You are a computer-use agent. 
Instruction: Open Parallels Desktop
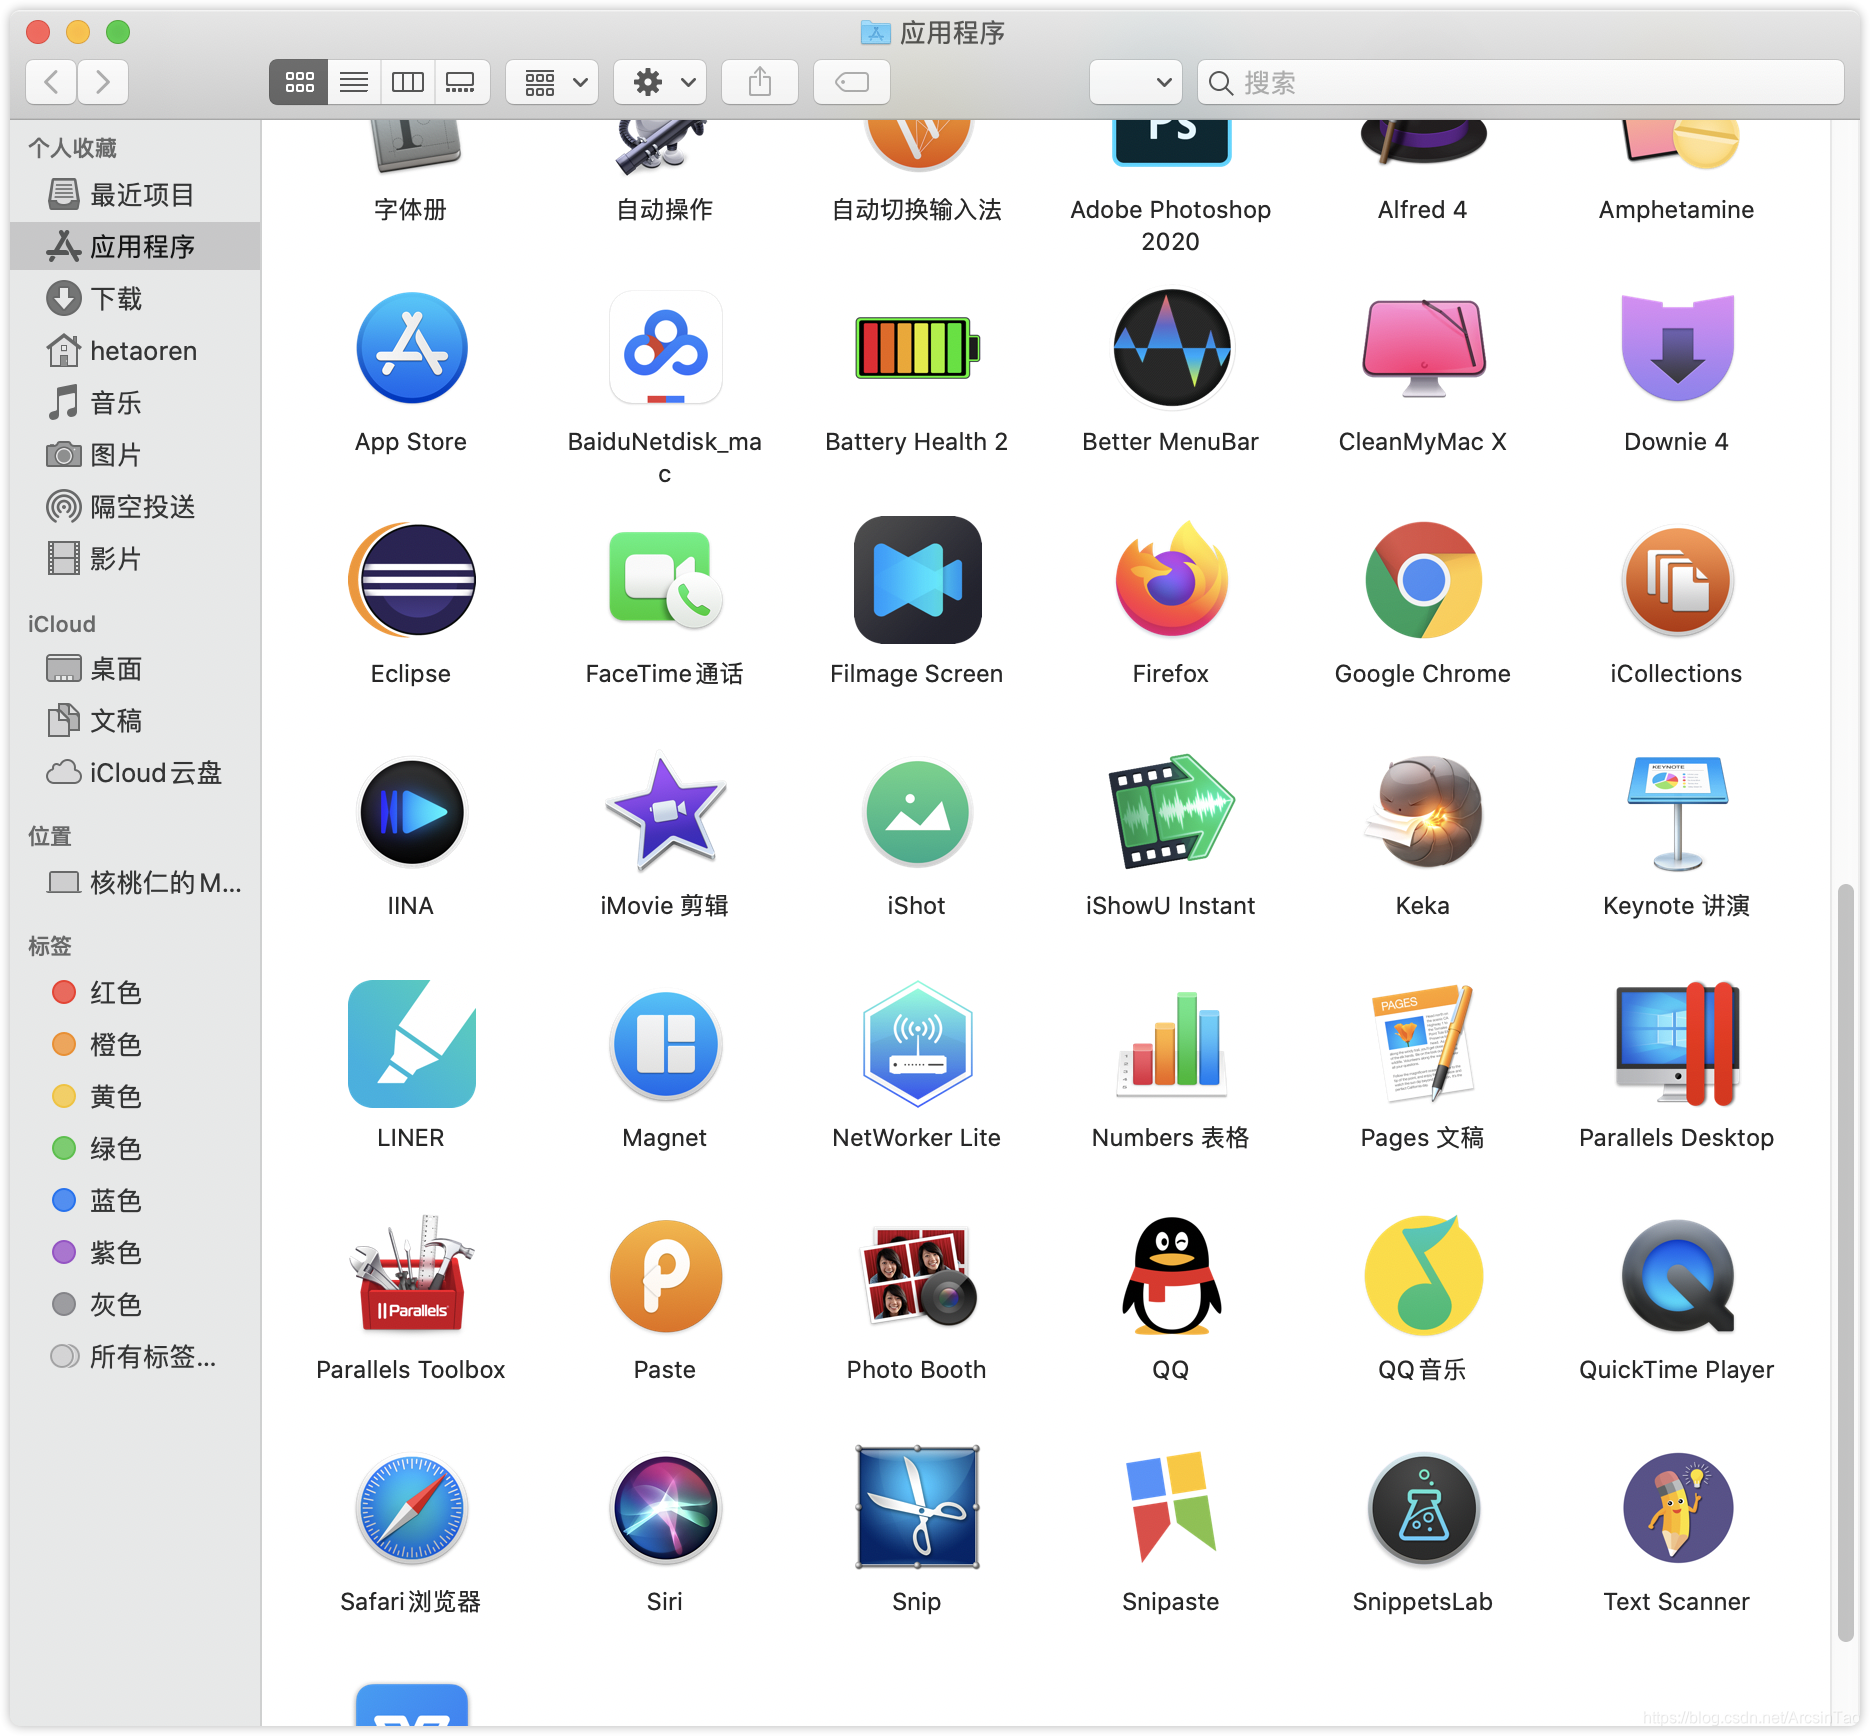(1677, 1044)
